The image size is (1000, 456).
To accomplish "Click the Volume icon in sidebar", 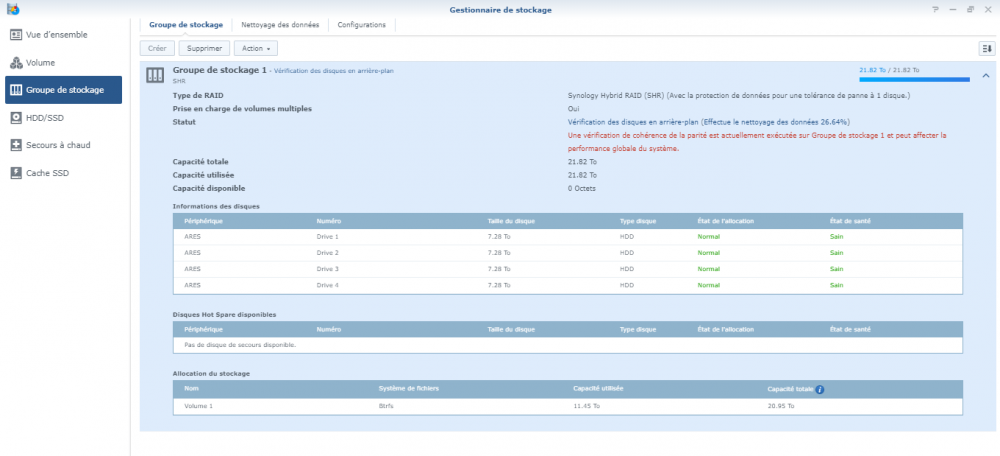I will click(16, 62).
